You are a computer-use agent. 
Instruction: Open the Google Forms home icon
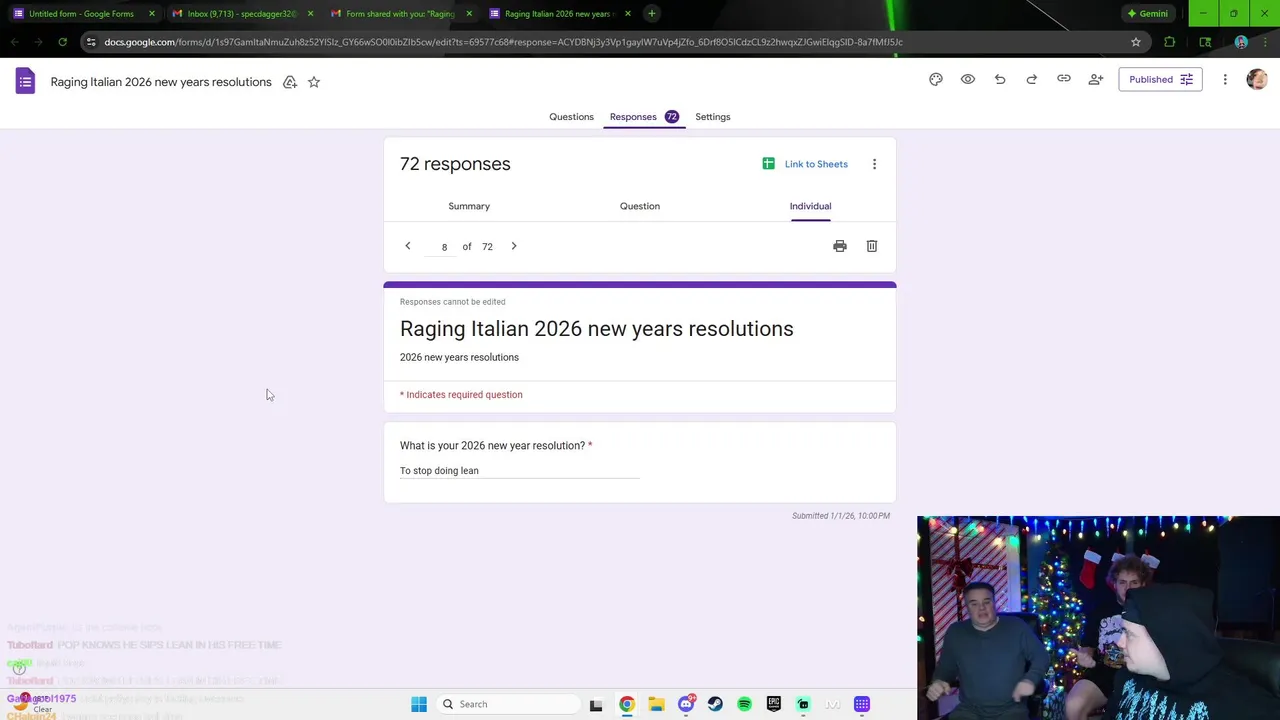(25, 82)
